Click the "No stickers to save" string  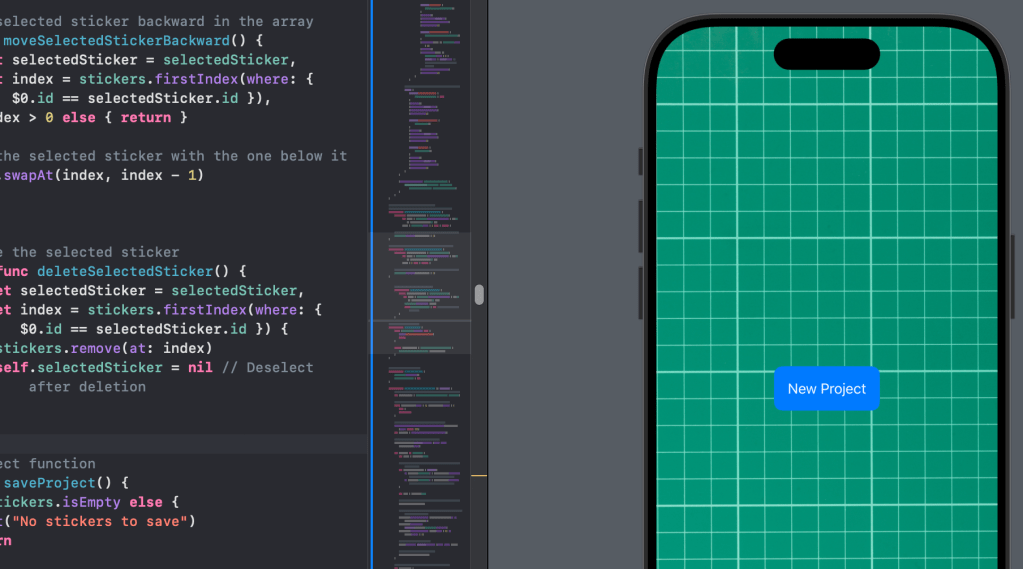tap(101, 521)
